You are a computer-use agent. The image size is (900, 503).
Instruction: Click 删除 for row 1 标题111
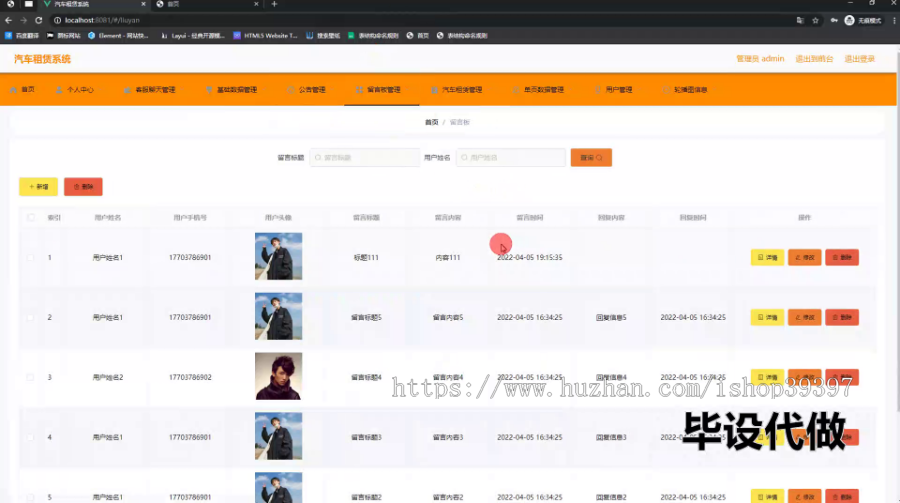842,257
